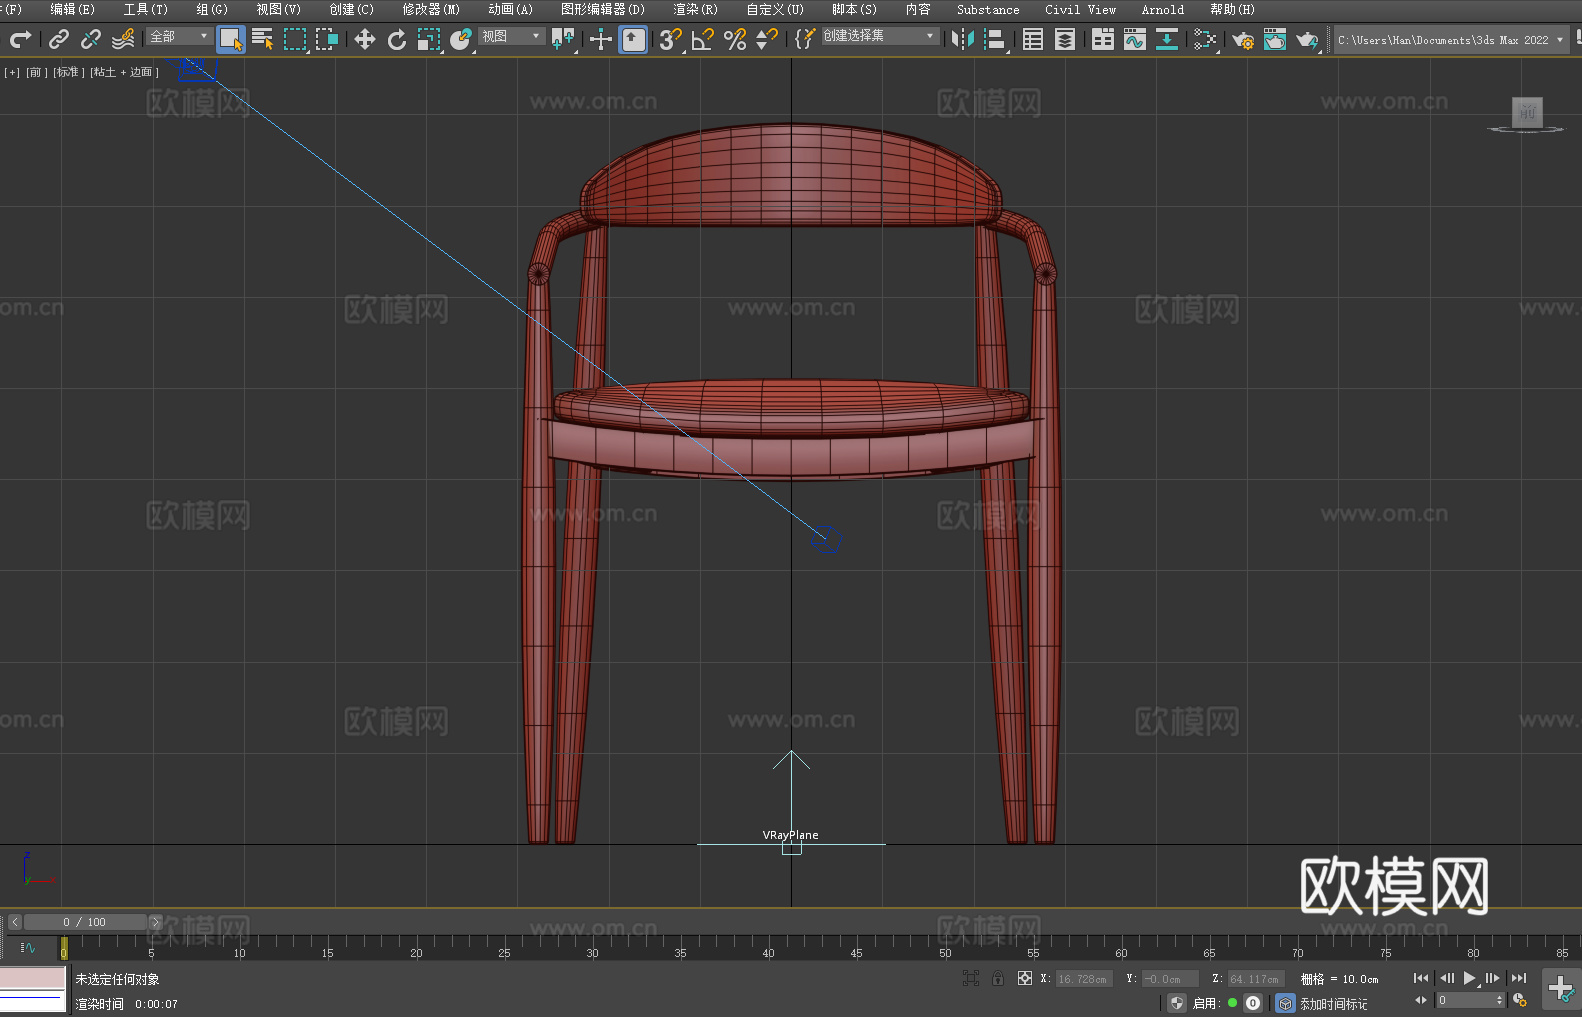Open the 全部 selection filter dropdown

179,36
